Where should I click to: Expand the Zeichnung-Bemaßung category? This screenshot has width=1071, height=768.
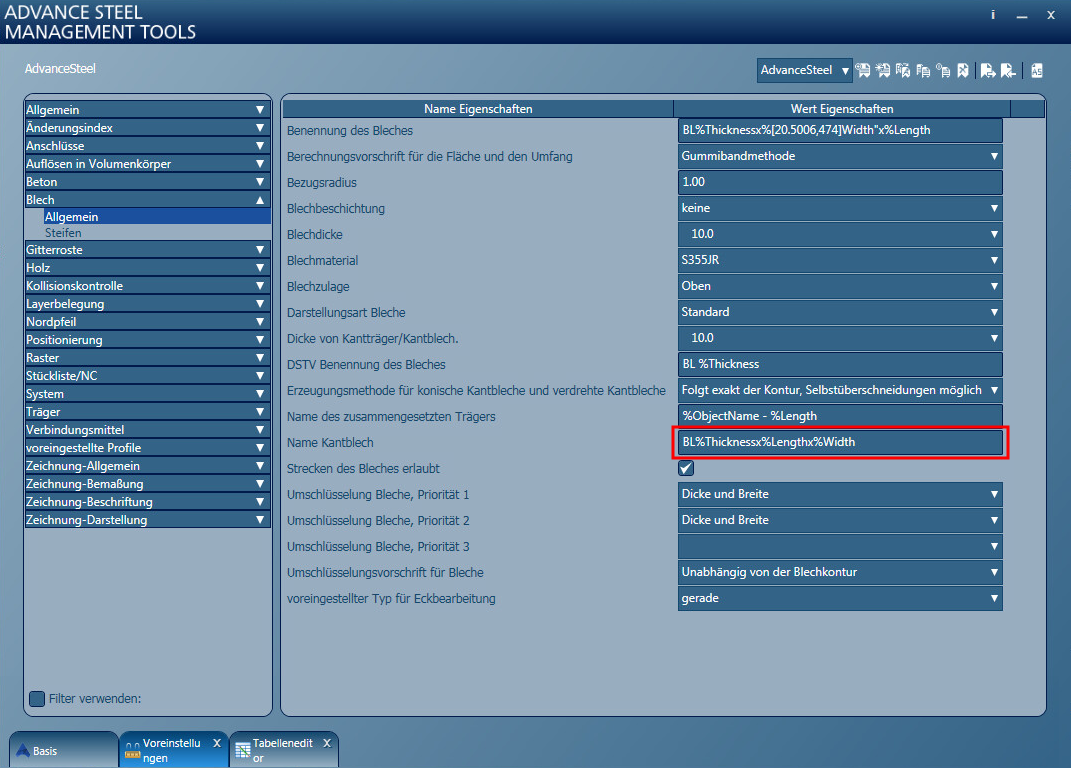pyautogui.click(x=148, y=484)
